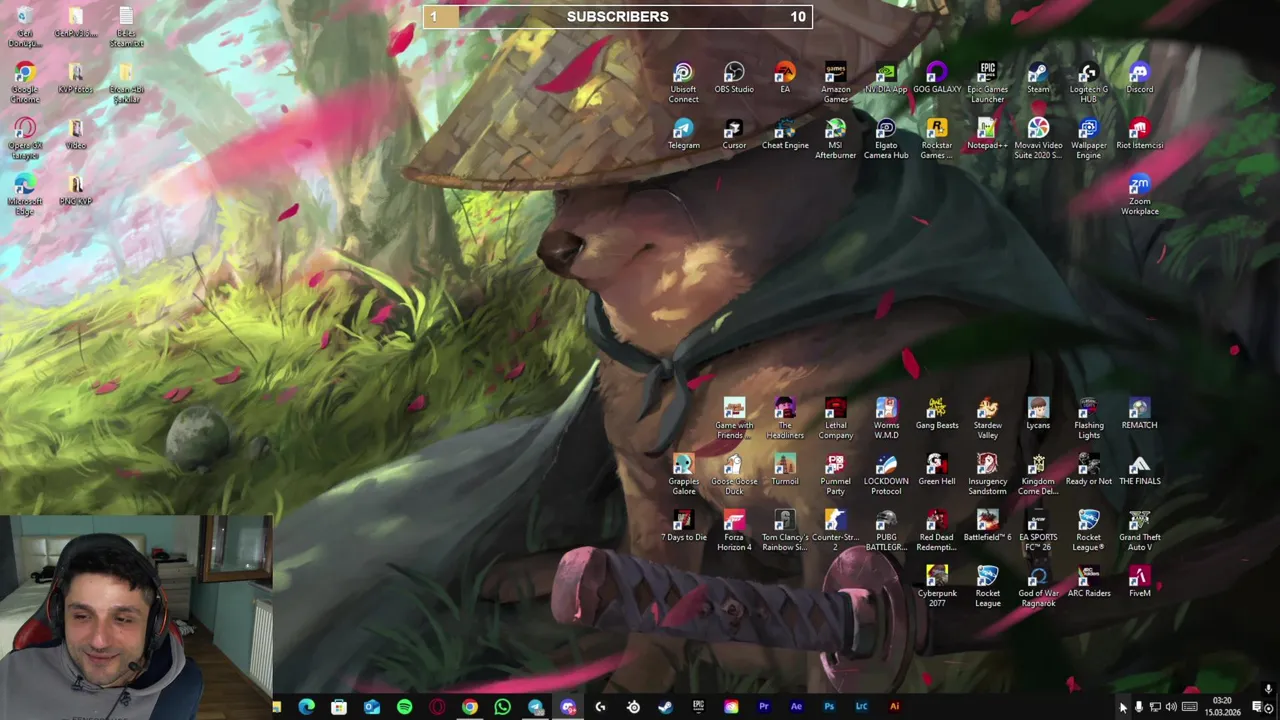The height and width of the screenshot is (720, 1280).
Task: Select the ARC Raiders desktop shortcut
Action: [1088, 582]
